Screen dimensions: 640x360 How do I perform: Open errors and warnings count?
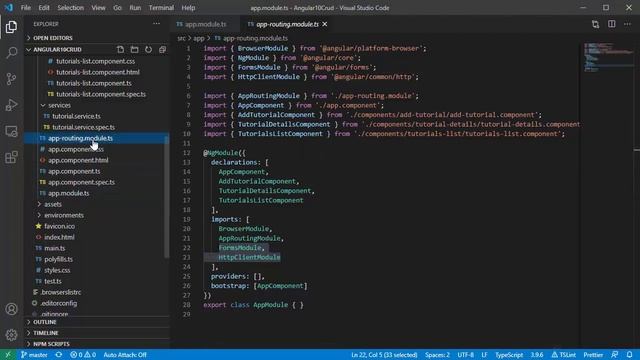pyautogui.click(x=83, y=355)
